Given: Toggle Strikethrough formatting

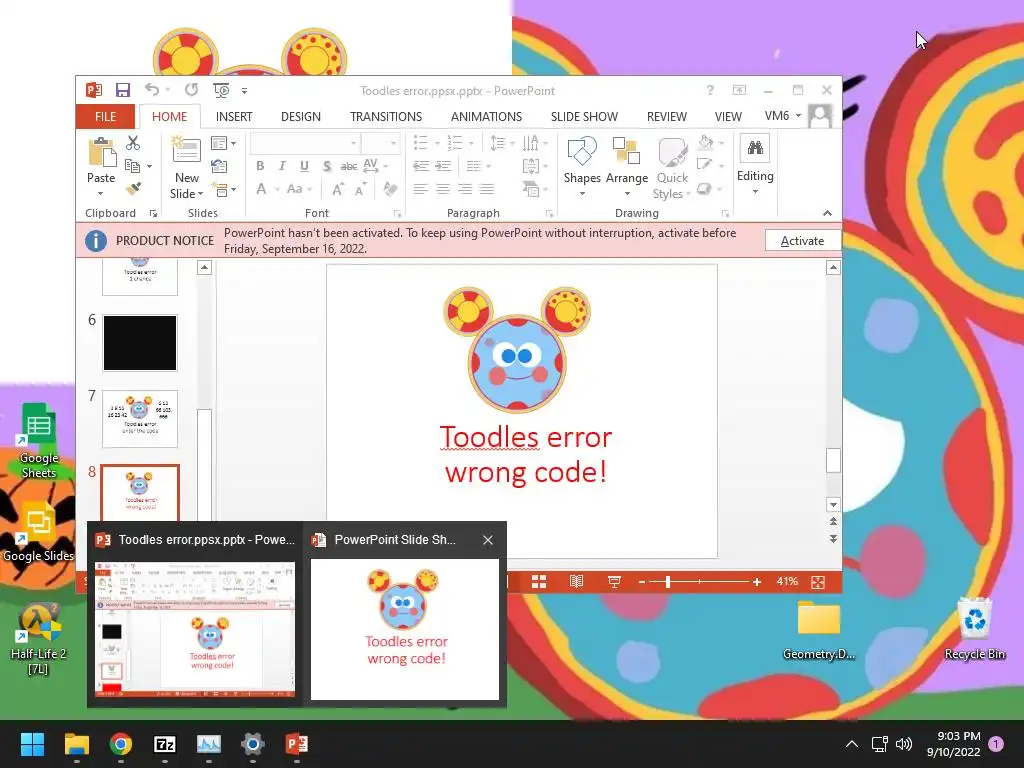Looking at the screenshot, I should 349,166.
